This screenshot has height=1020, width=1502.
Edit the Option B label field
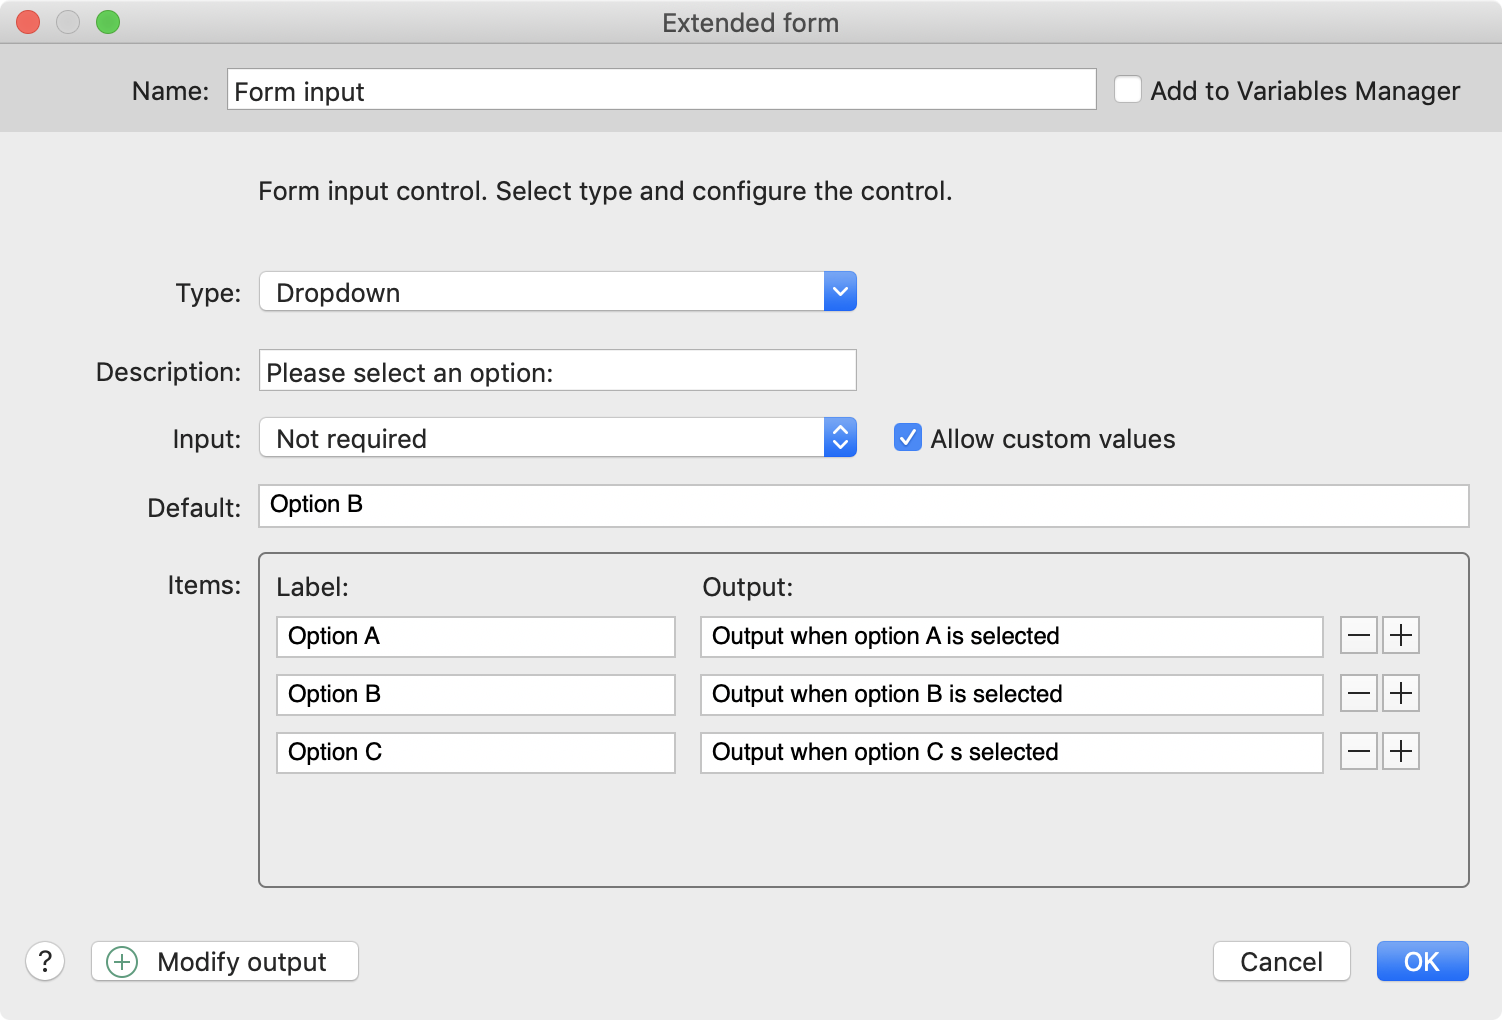coord(476,694)
